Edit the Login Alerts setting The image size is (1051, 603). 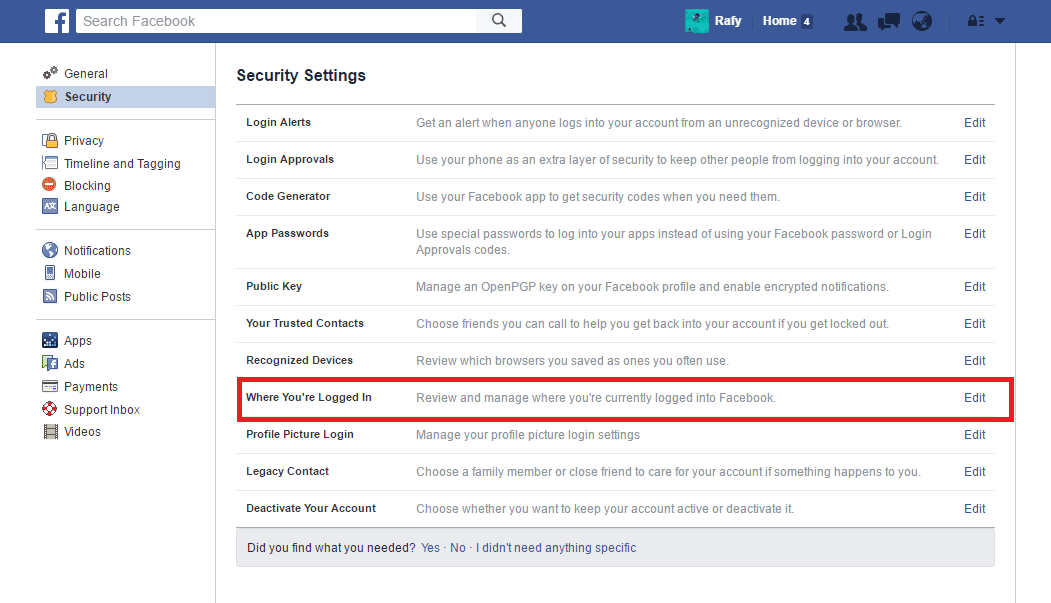pos(974,122)
